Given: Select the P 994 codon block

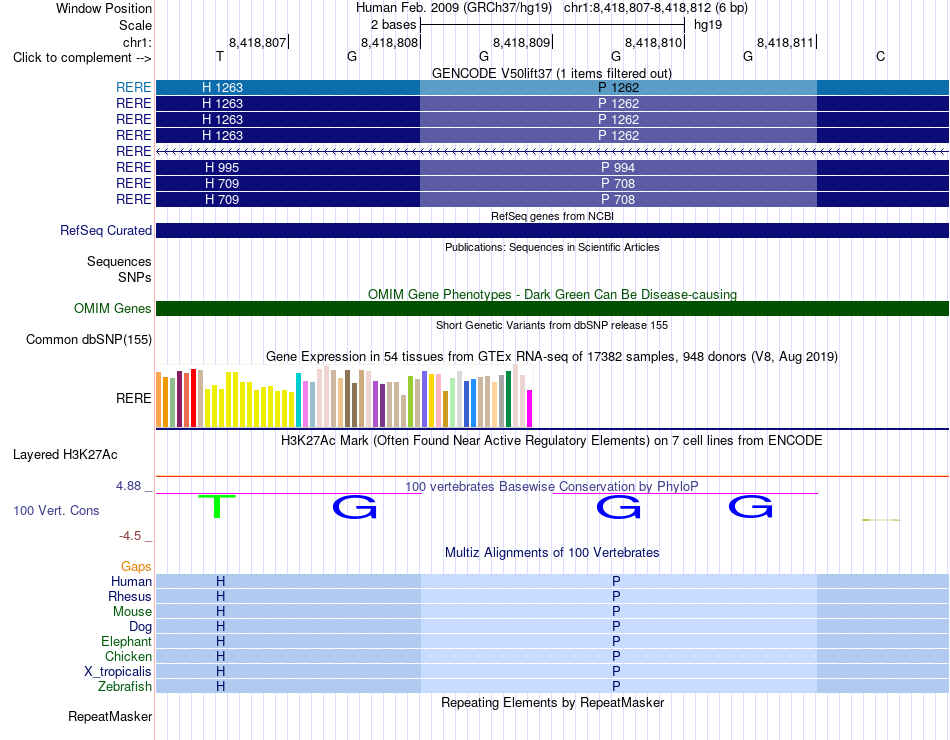Looking at the screenshot, I should click(618, 167).
